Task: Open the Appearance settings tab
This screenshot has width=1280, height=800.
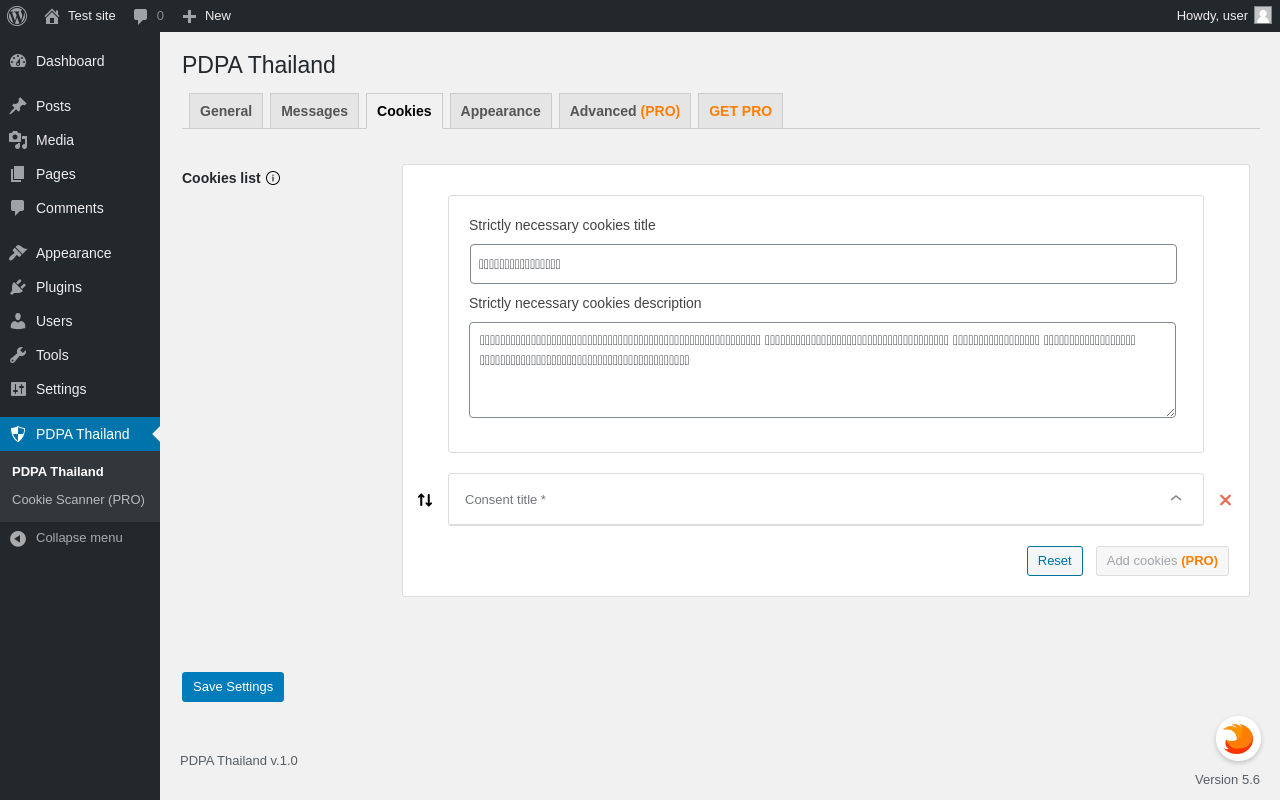Action: coord(501,111)
